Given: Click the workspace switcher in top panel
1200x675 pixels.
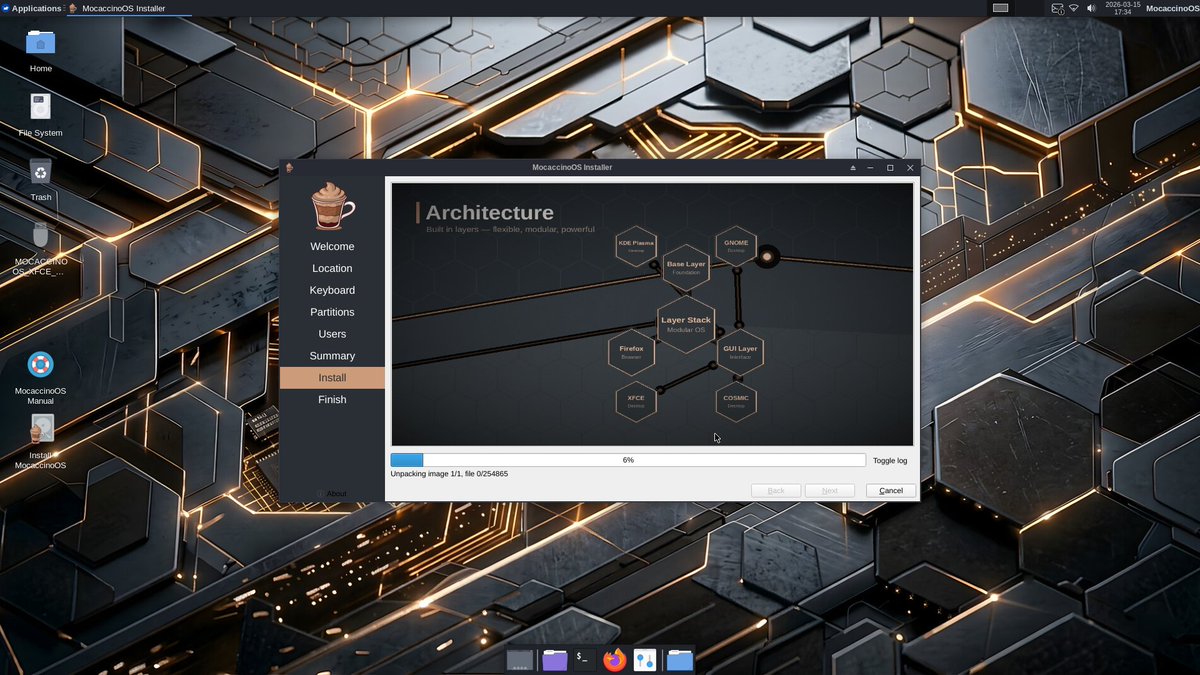Looking at the screenshot, I should click(1000, 8).
